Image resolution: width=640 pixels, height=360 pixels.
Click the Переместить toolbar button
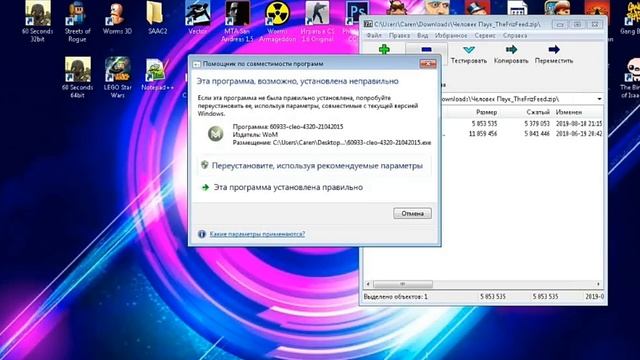[554, 55]
